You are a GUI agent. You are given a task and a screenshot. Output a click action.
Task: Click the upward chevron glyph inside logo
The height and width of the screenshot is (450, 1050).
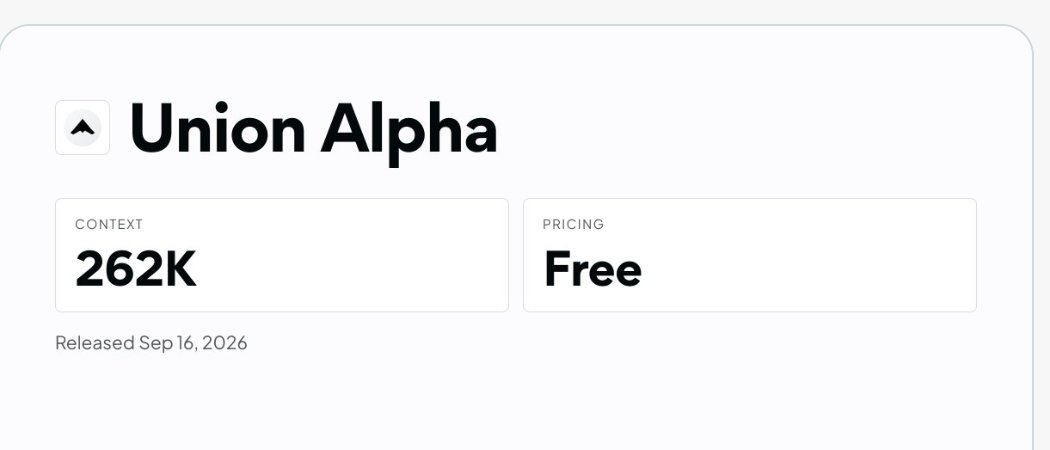coord(82,127)
